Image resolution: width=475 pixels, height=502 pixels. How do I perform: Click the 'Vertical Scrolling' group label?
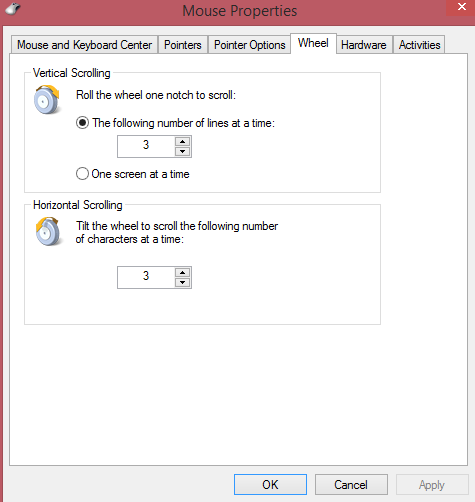(x=71, y=73)
